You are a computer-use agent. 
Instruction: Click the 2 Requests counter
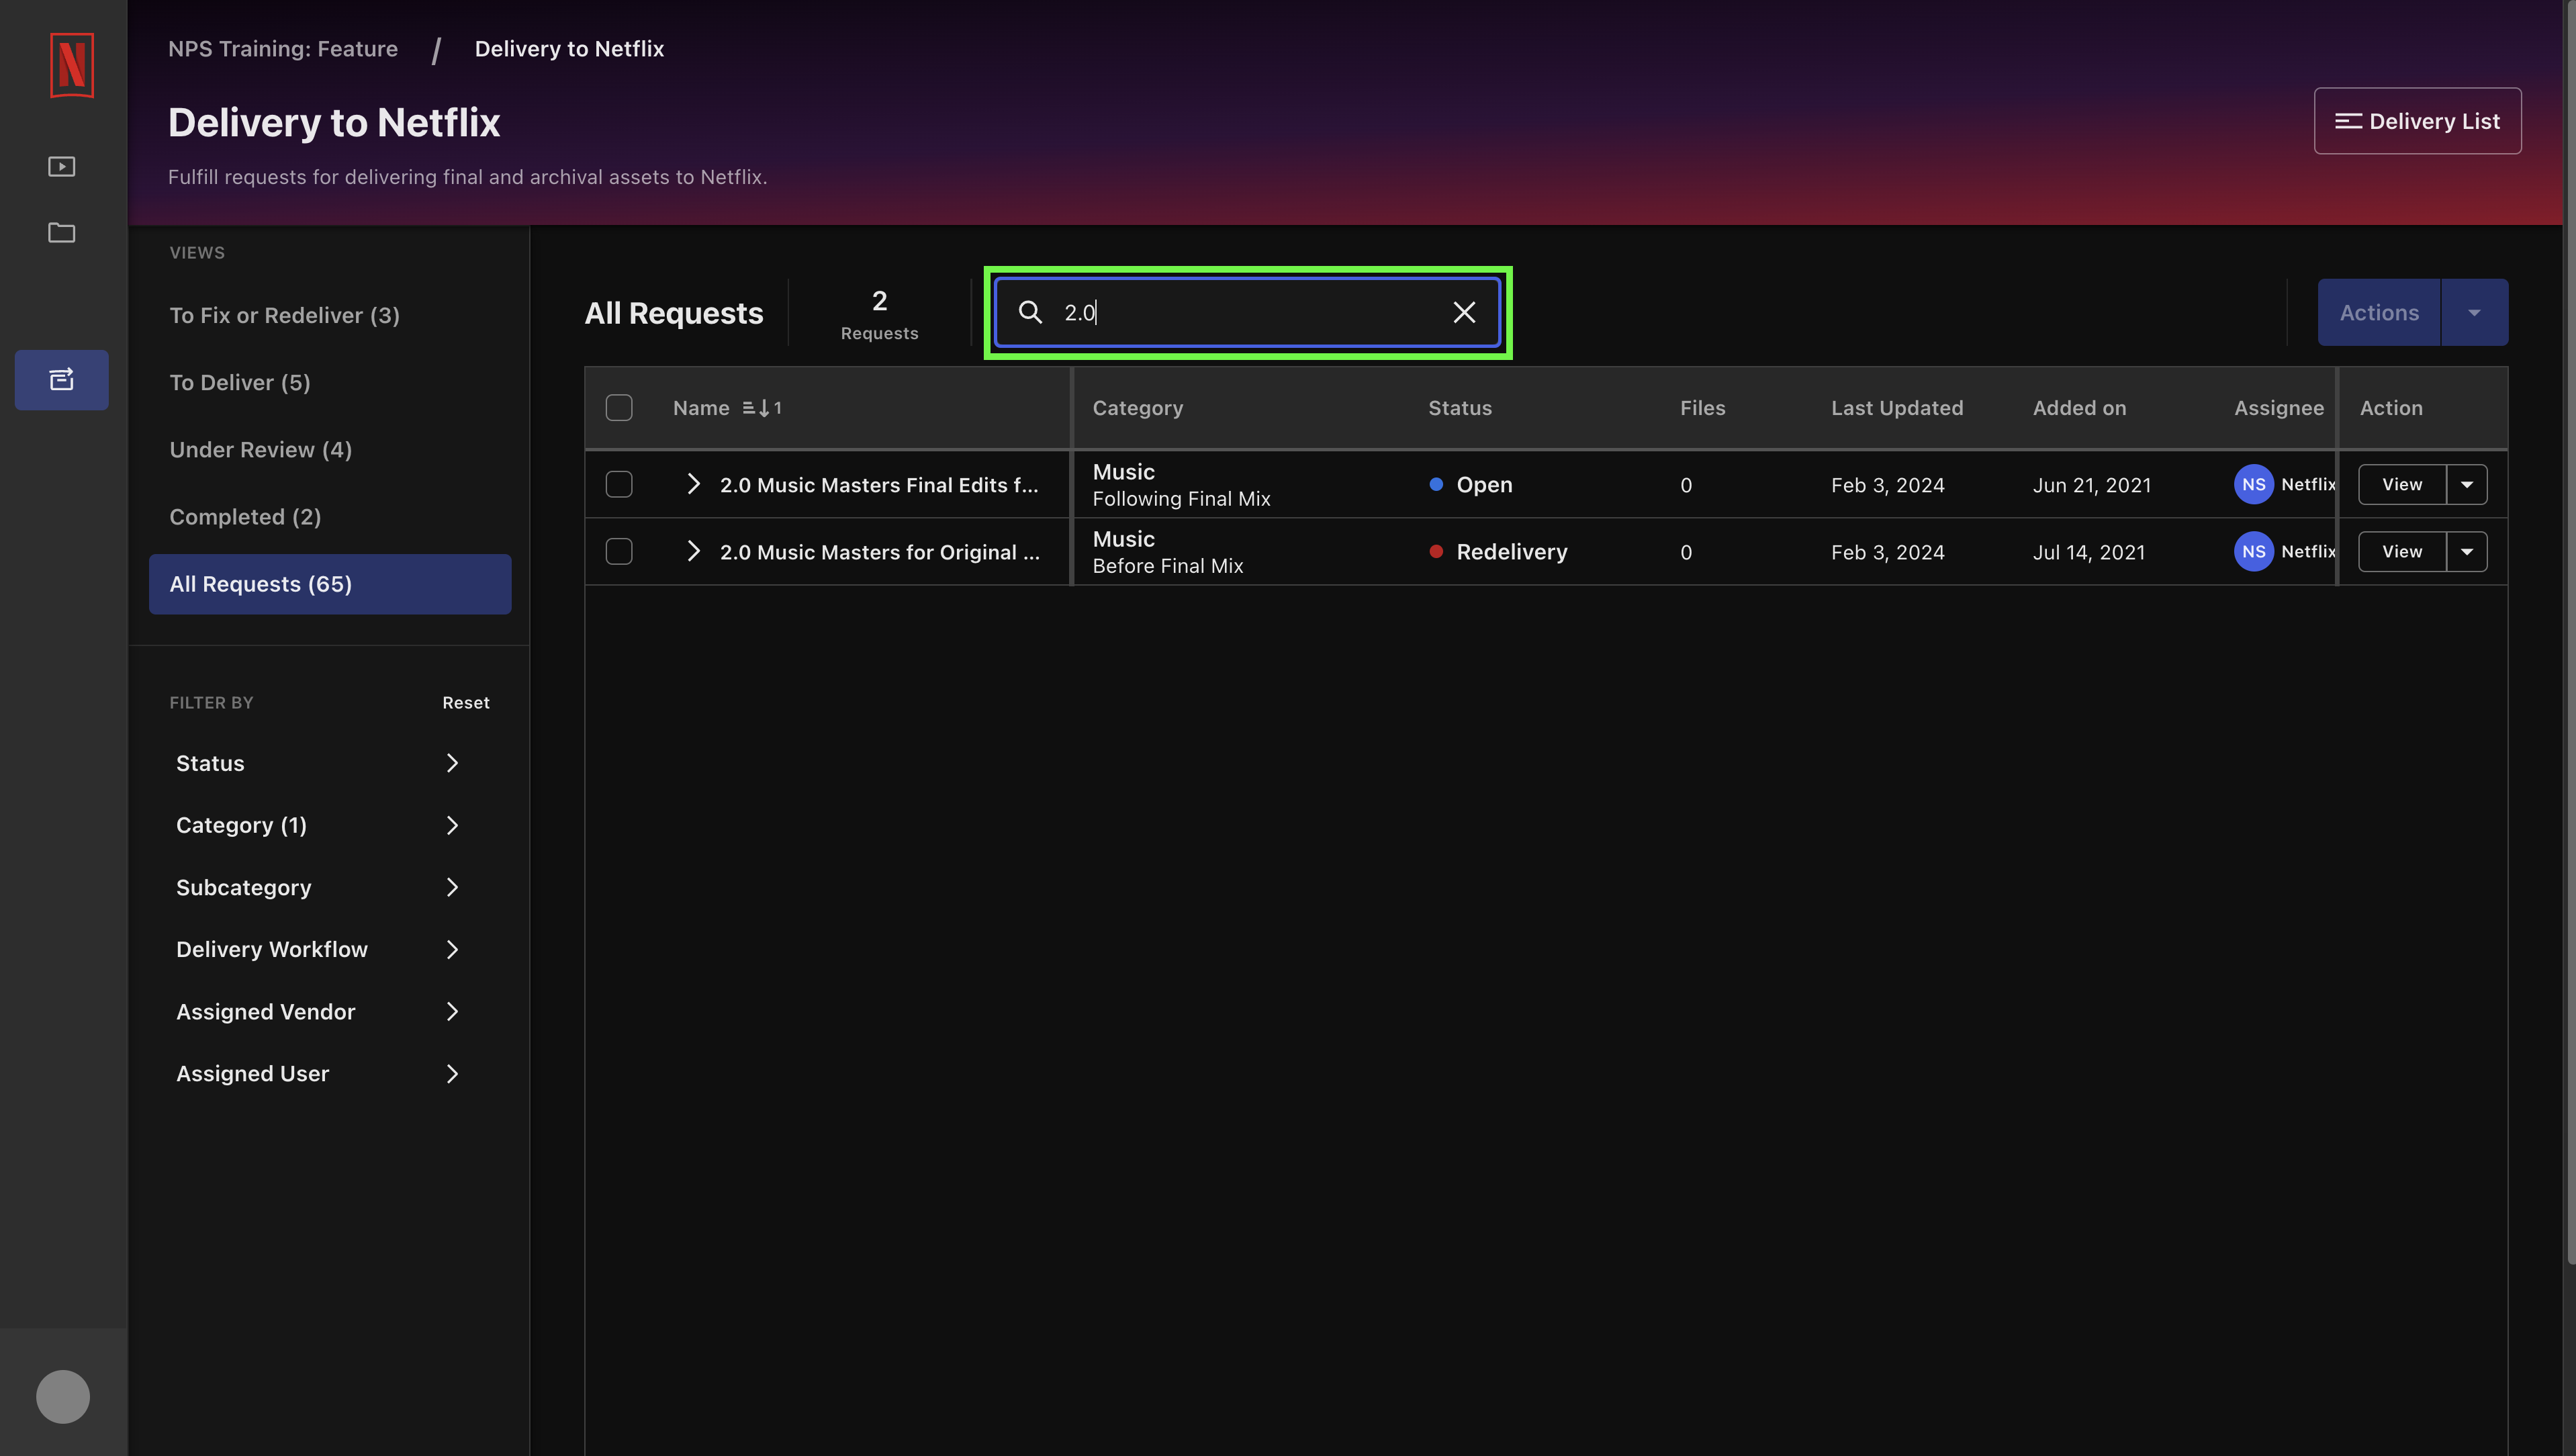(x=879, y=314)
